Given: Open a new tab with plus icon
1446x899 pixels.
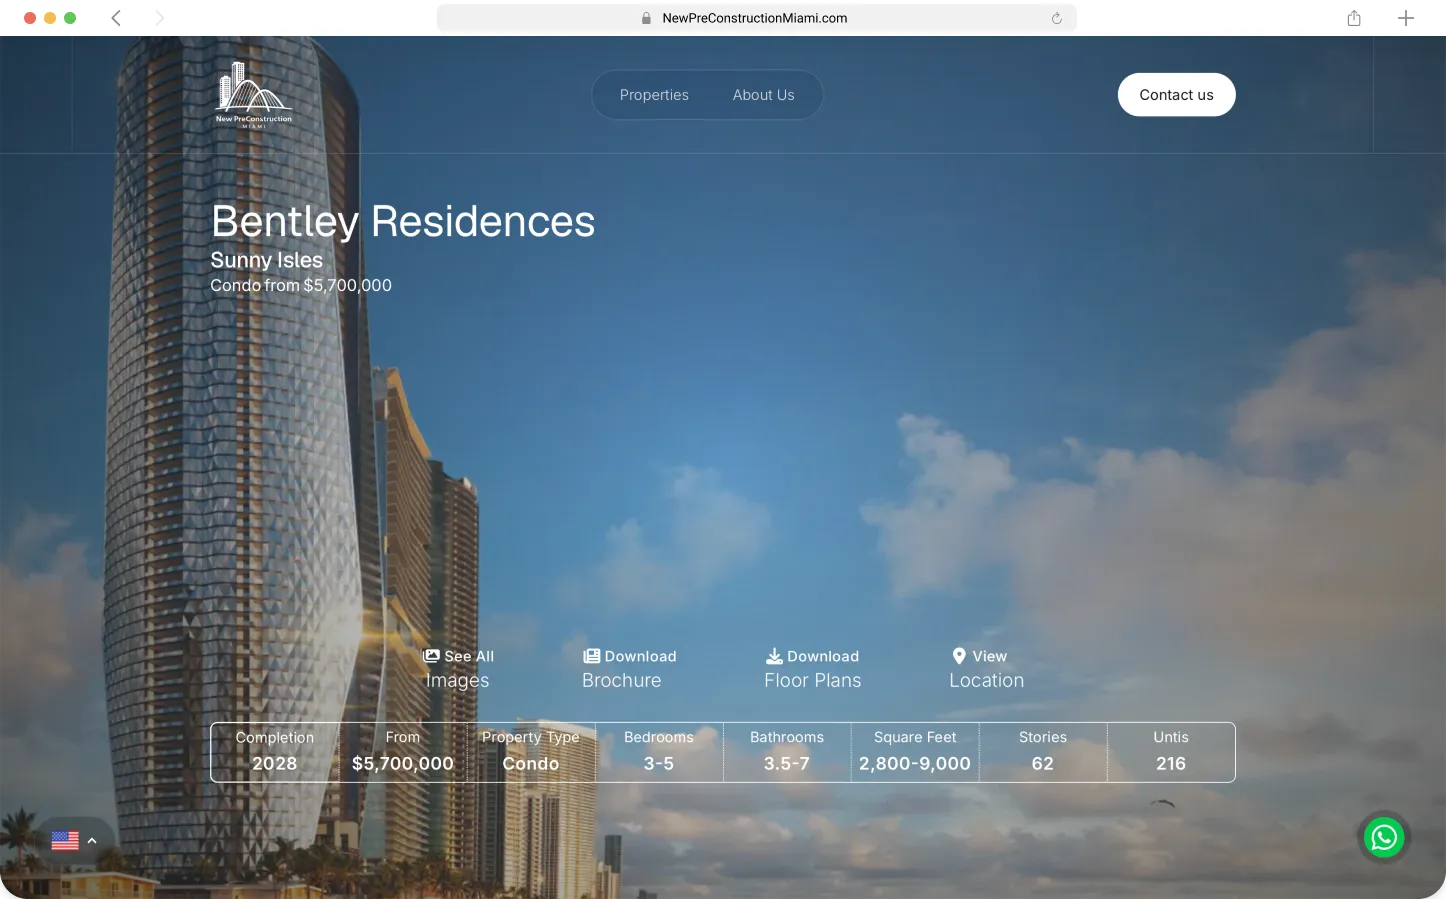Looking at the screenshot, I should point(1406,18).
